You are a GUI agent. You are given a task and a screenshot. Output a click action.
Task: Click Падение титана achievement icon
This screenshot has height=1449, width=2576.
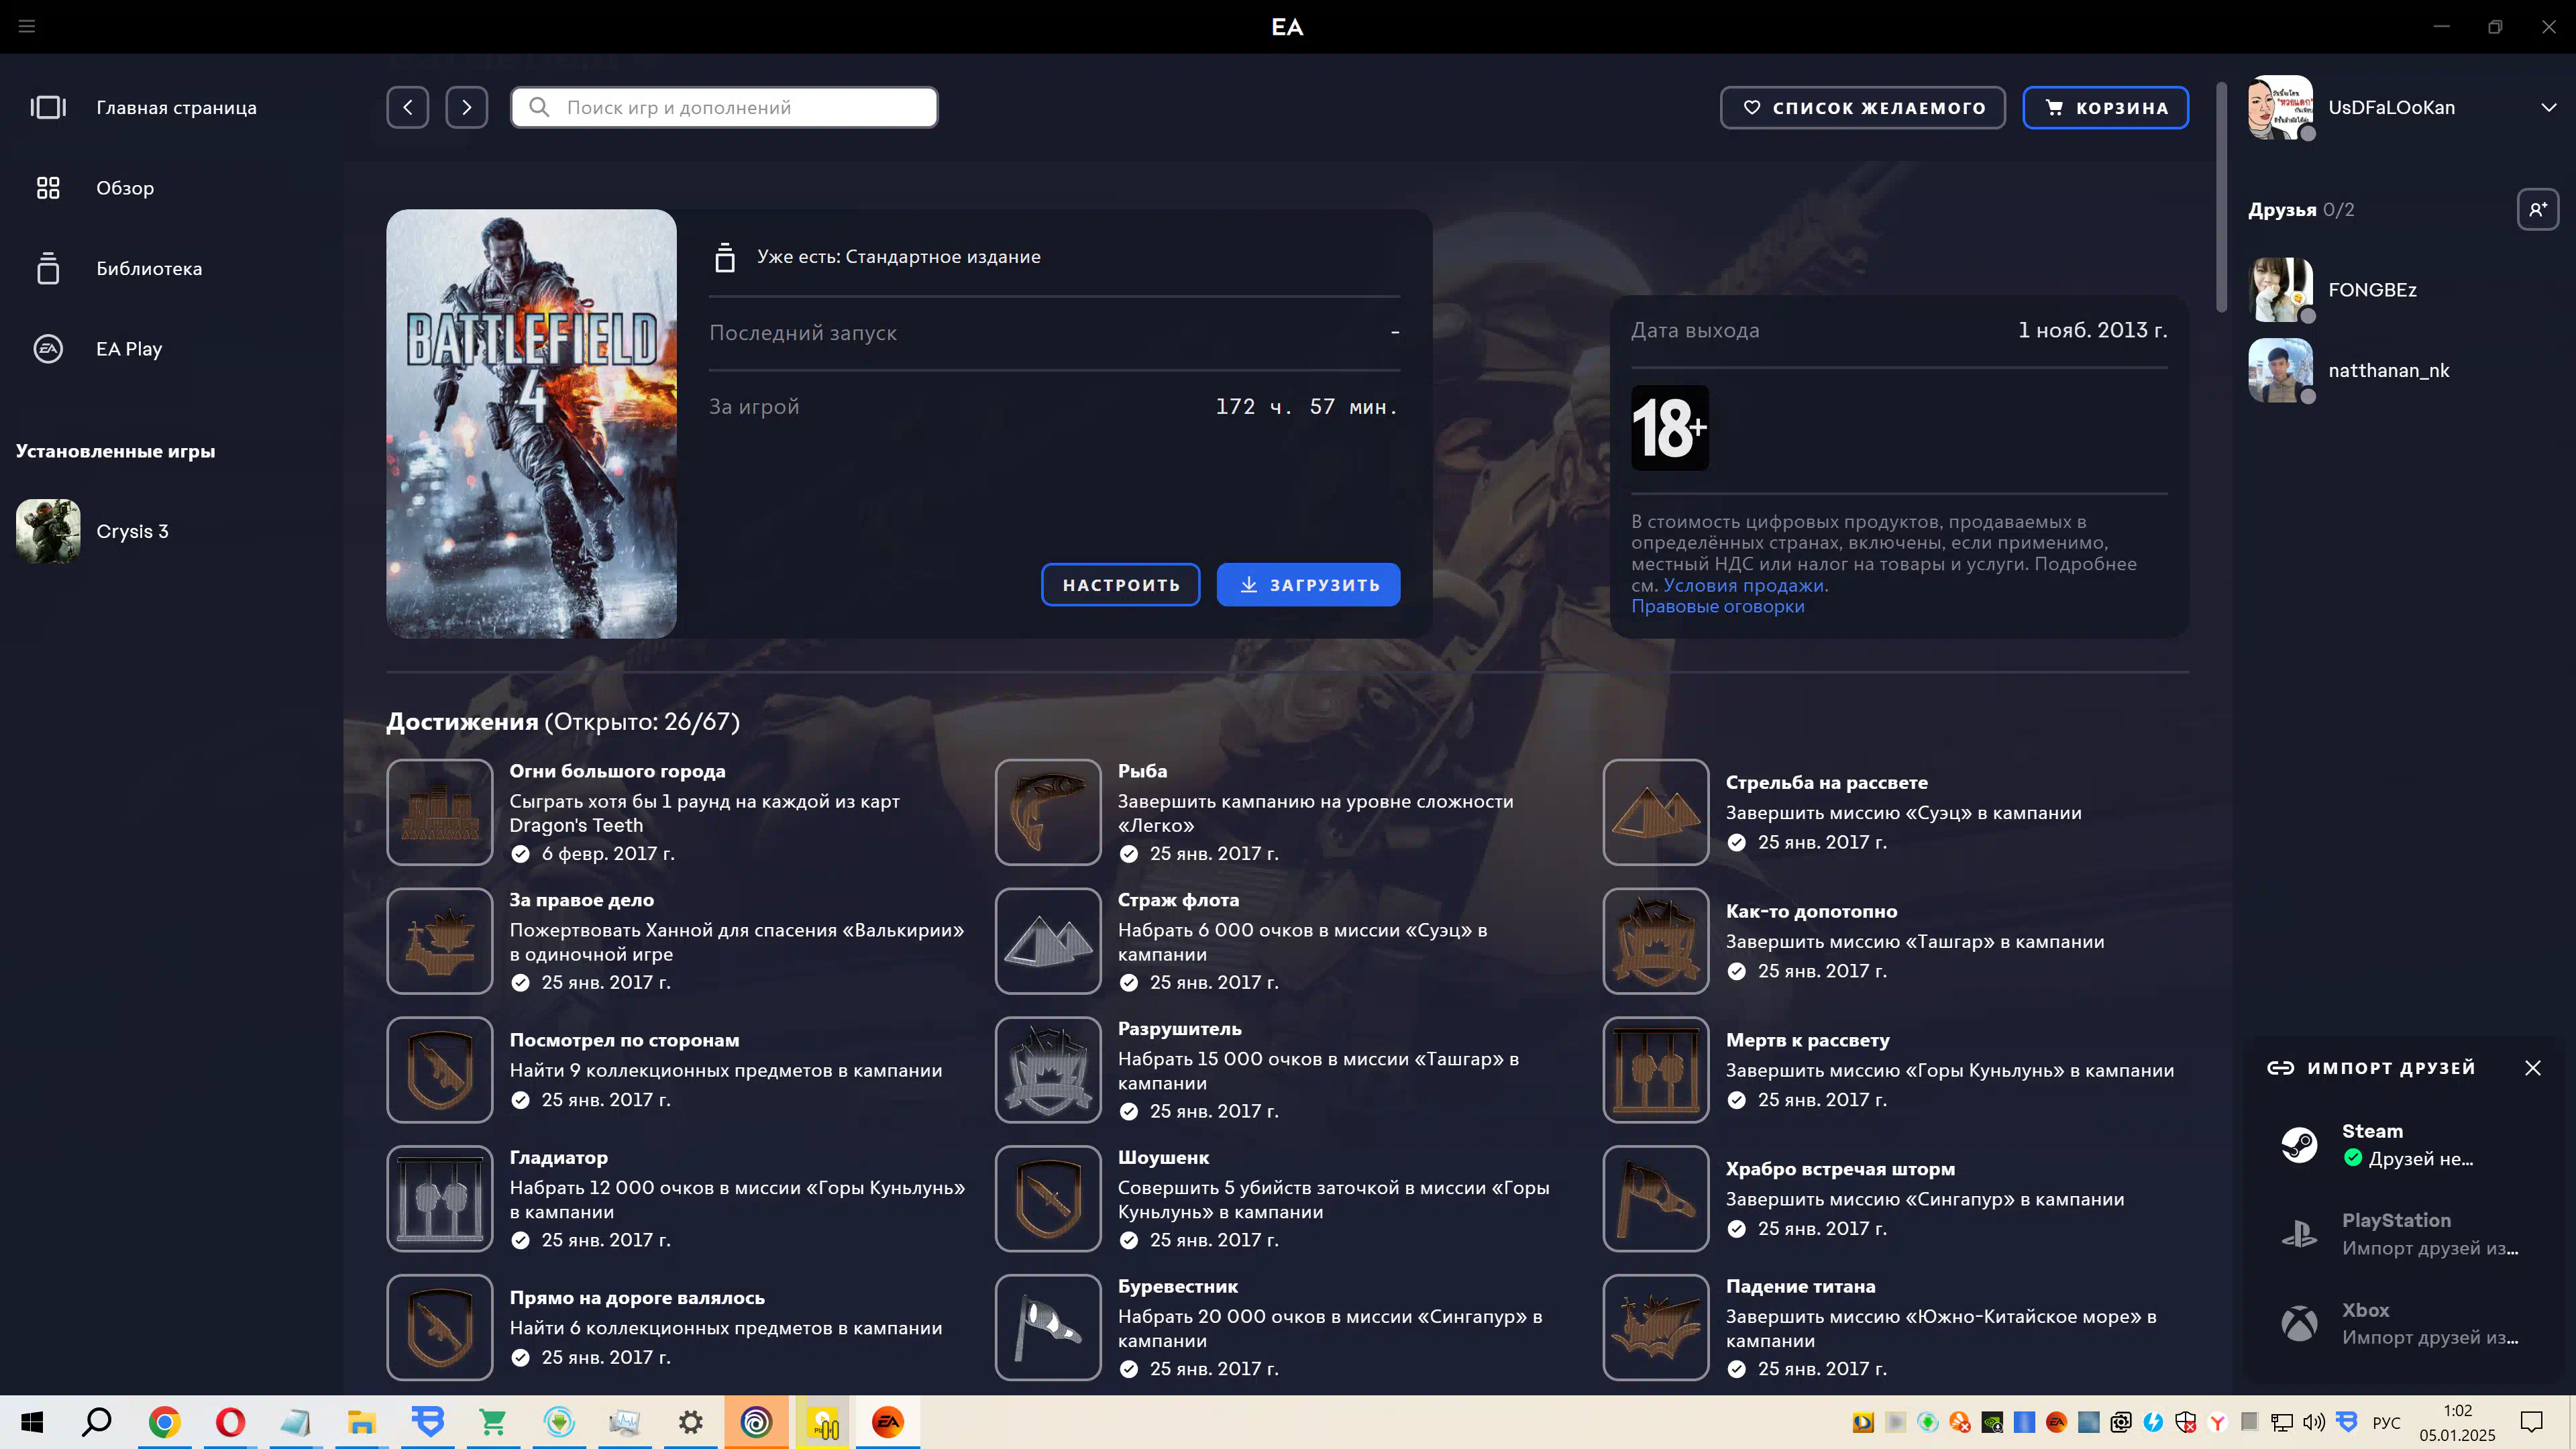coord(1656,1328)
